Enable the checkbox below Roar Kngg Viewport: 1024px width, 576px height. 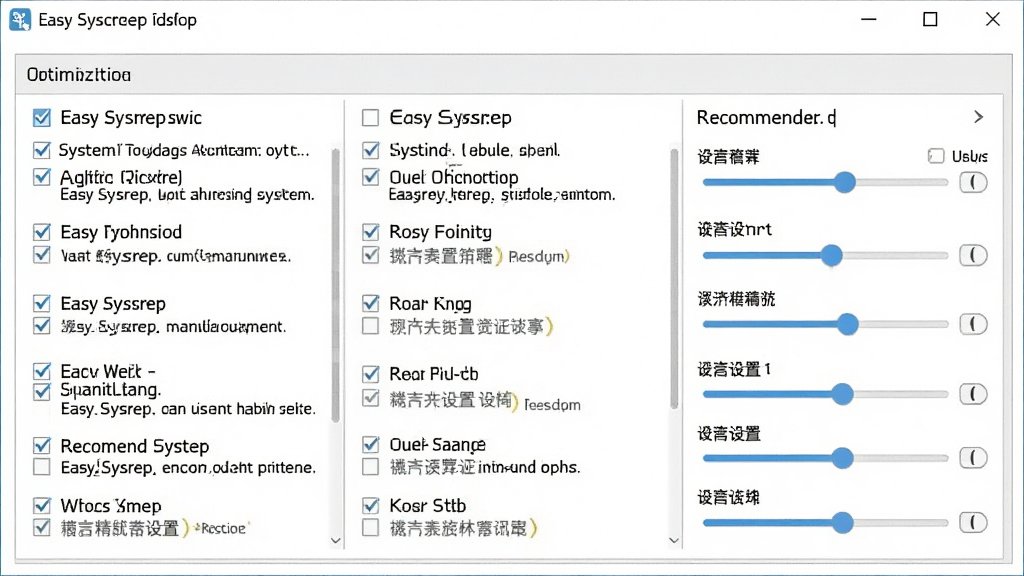pyautogui.click(x=370, y=326)
